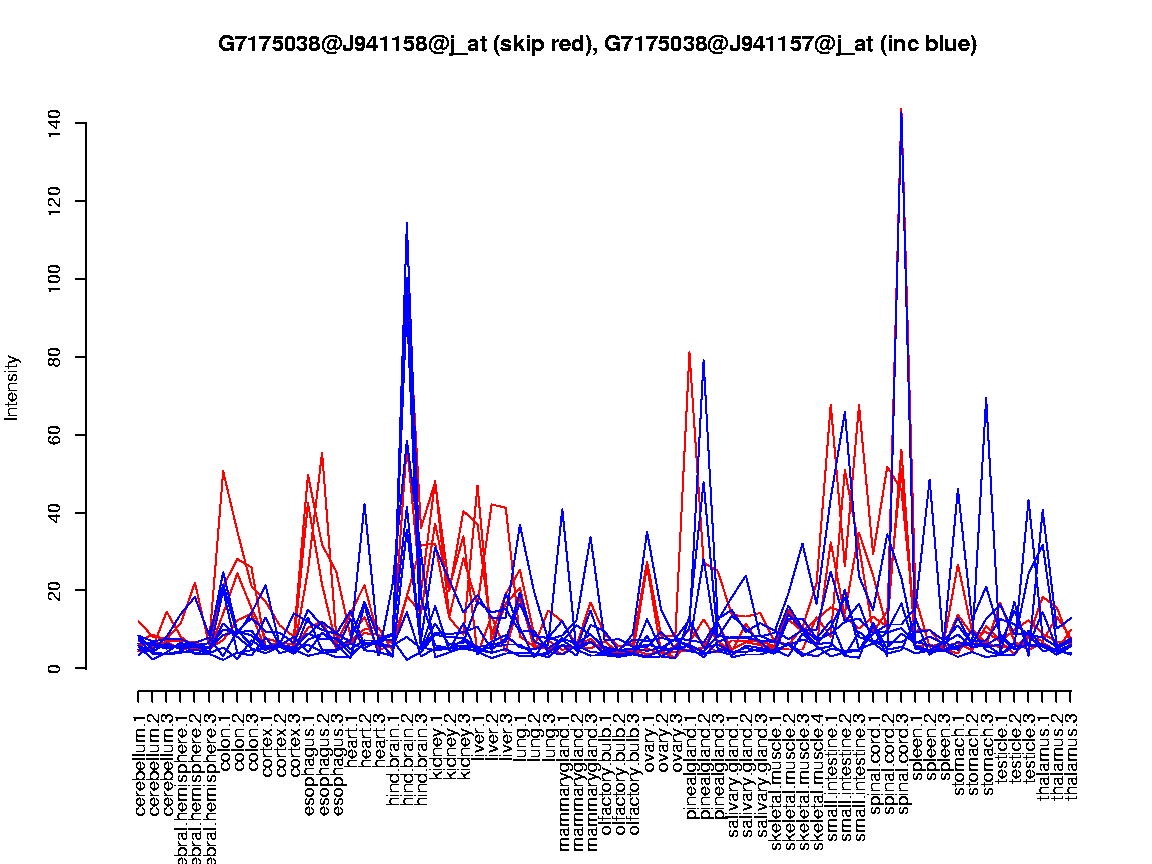This screenshot has height=864, width=1152.
Task: Click the Intensity y-axis label
Action: coord(13,387)
